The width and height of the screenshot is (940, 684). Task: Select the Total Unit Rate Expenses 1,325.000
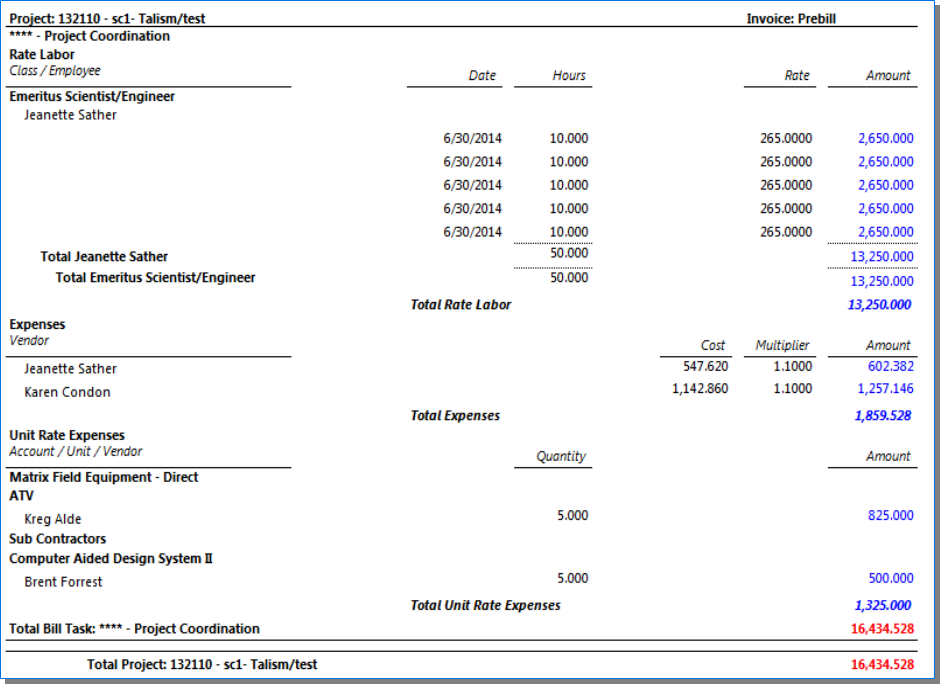[x=882, y=605]
